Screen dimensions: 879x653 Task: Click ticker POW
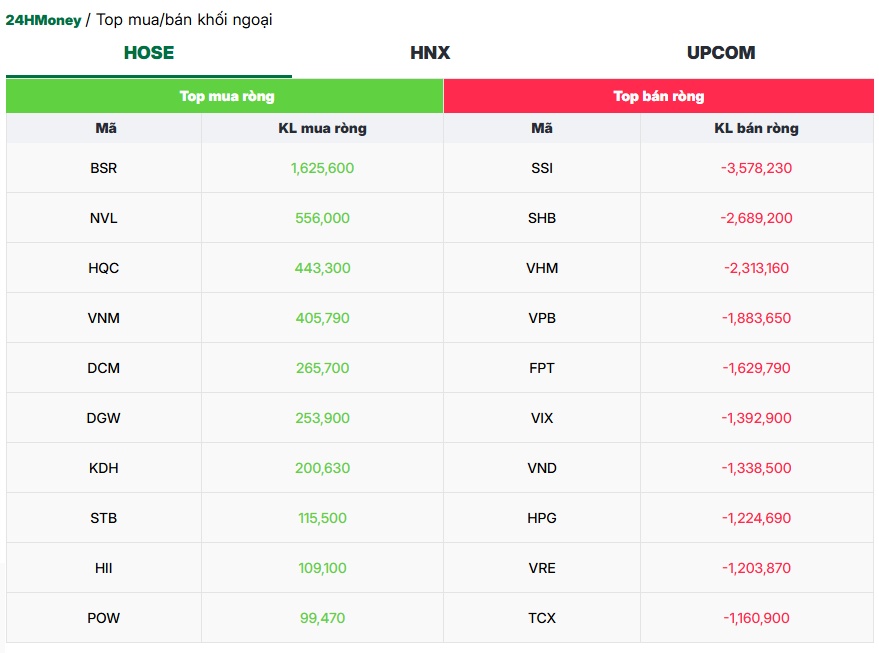(x=104, y=618)
